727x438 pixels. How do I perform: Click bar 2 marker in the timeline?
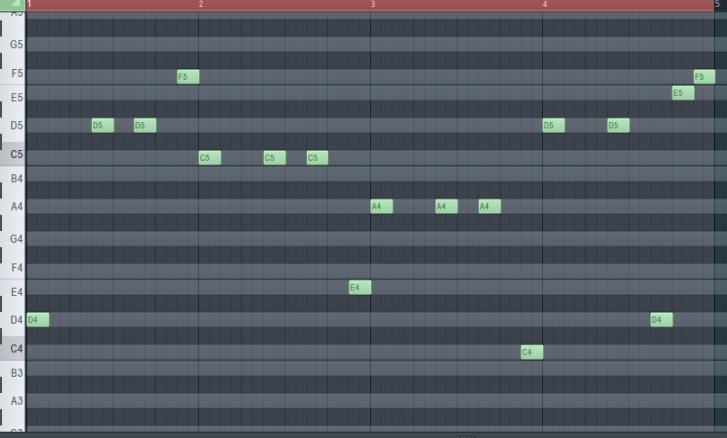point(201,4)
